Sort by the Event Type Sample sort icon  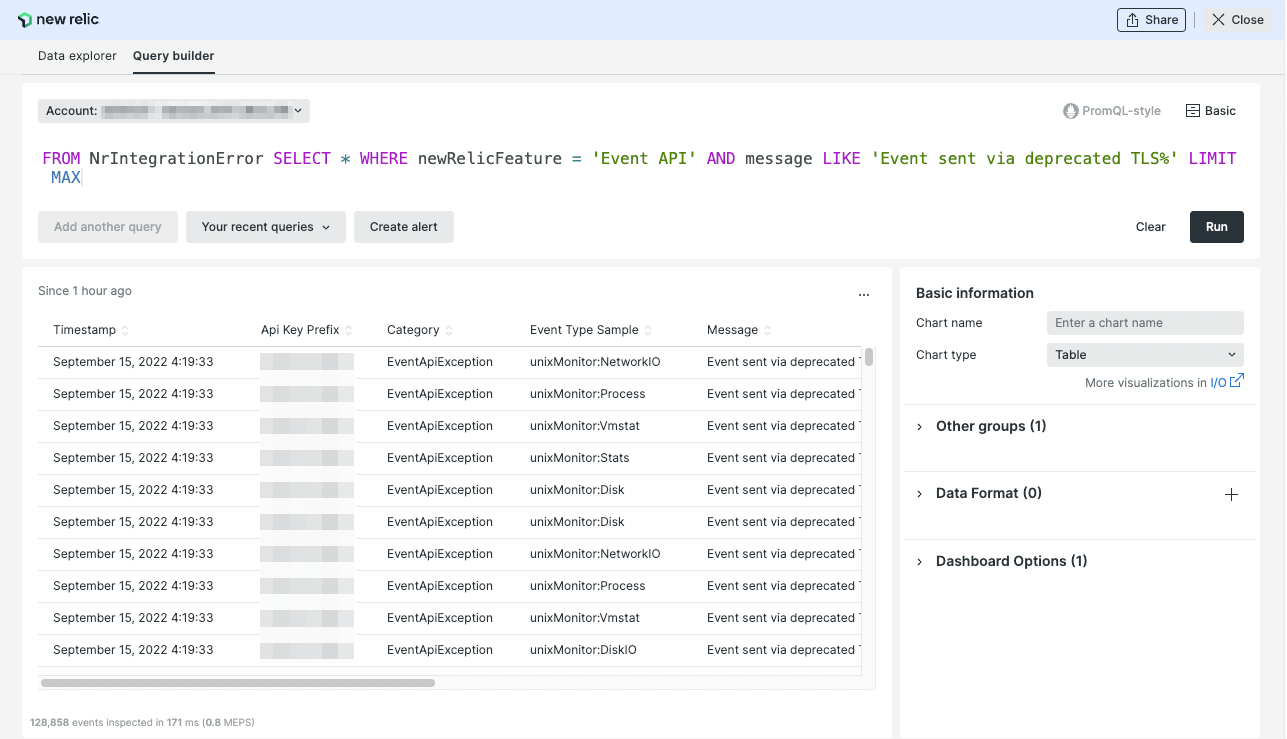[648, 331]
